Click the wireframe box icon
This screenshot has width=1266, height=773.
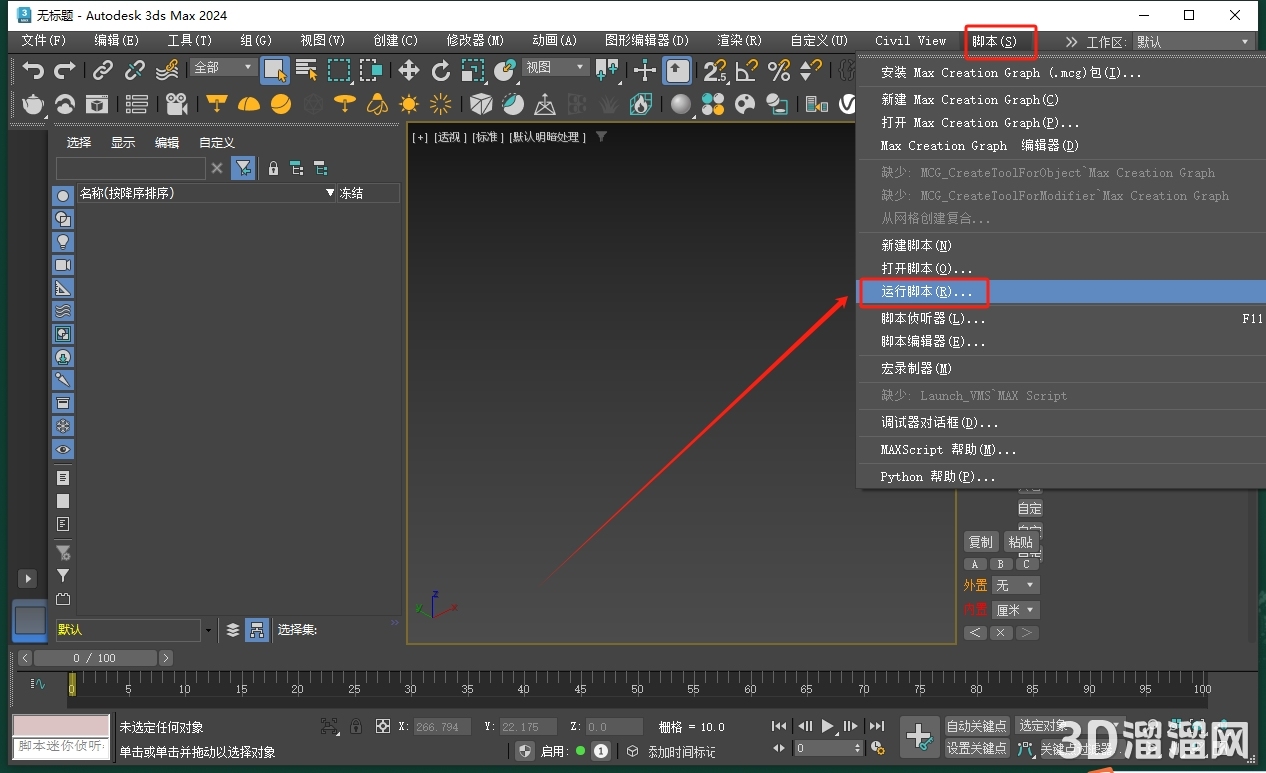(481, 104)
